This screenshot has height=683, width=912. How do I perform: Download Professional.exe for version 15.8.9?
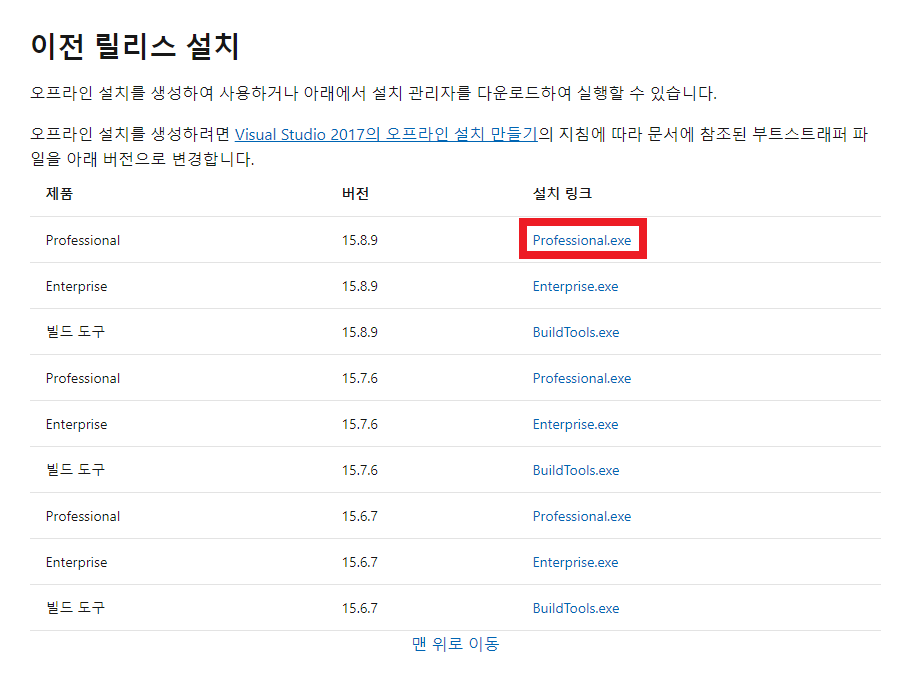[x=582, y=240]
